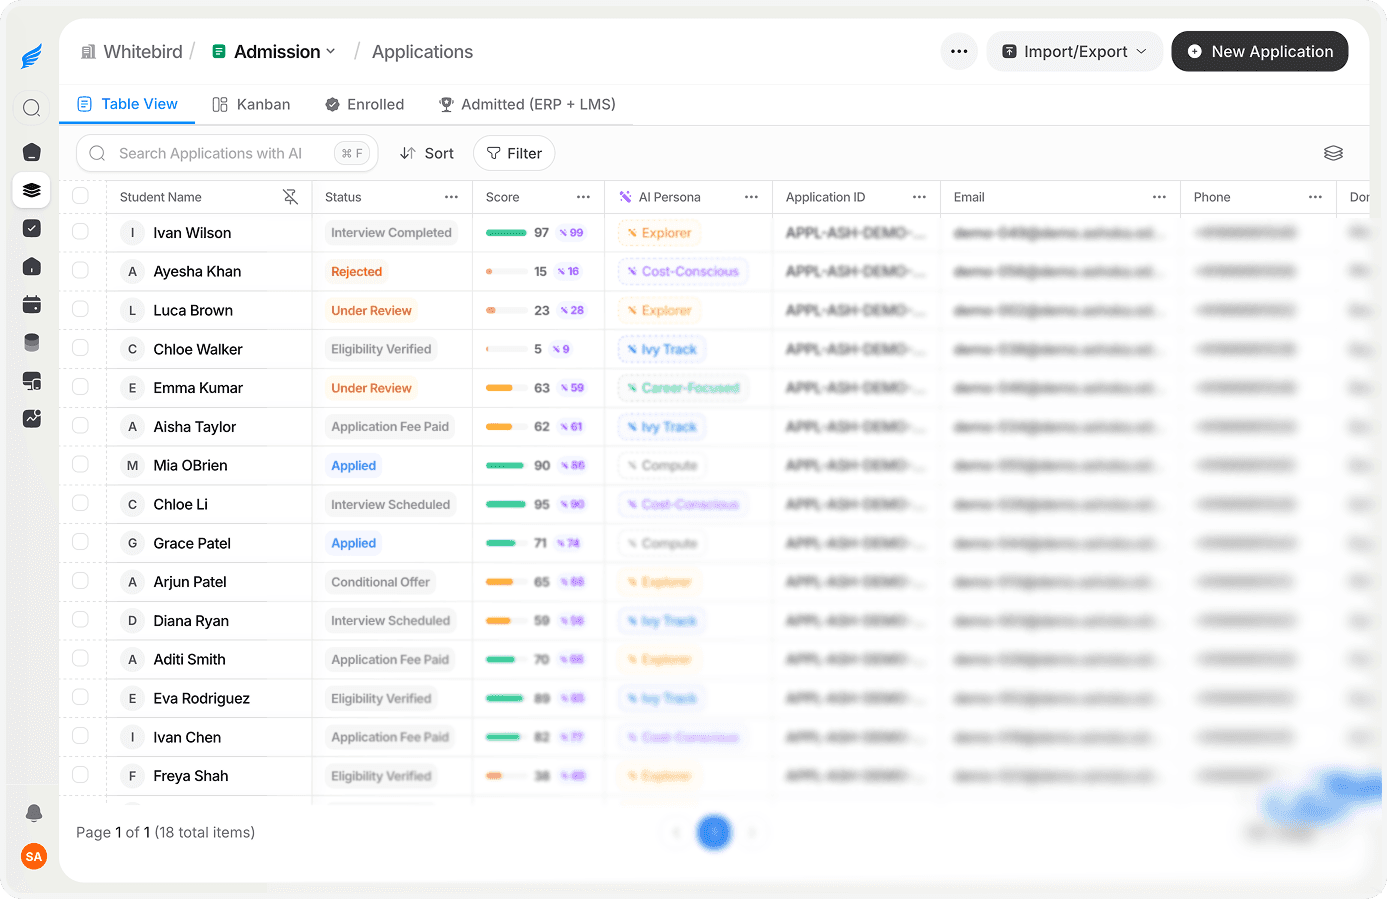Click student name Ivan Chen
1387x899 pixels.
click(x=187, y=737)
